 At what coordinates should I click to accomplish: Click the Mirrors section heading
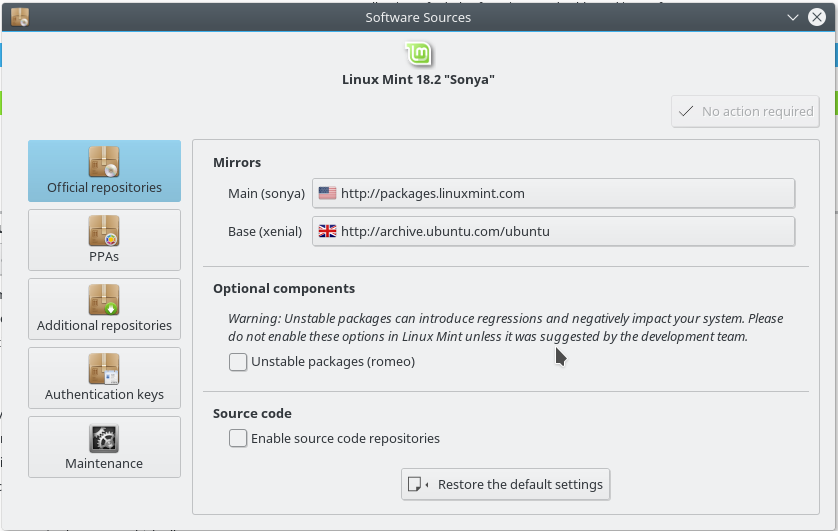coord(237,162)
